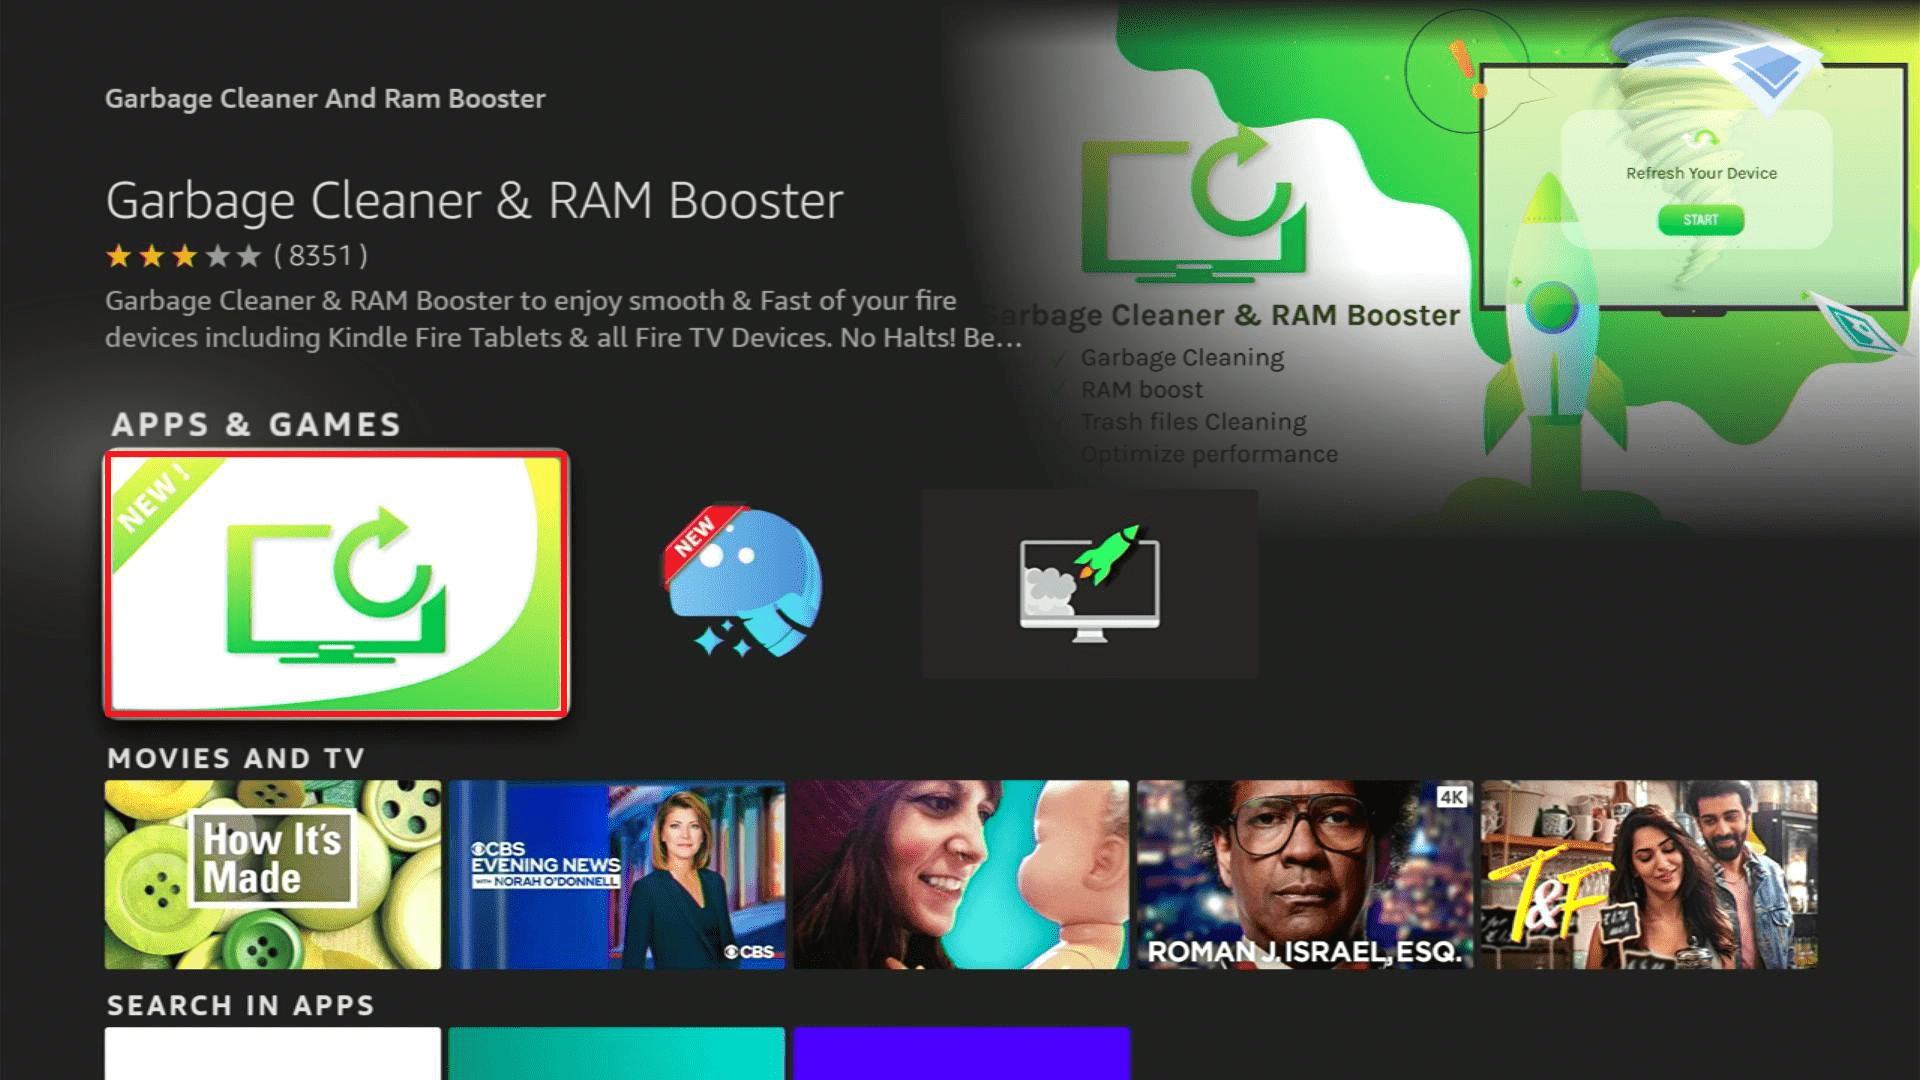1920x1080 pixels.
Task: Open the woman holding baby doll movie
Action: 961,874
